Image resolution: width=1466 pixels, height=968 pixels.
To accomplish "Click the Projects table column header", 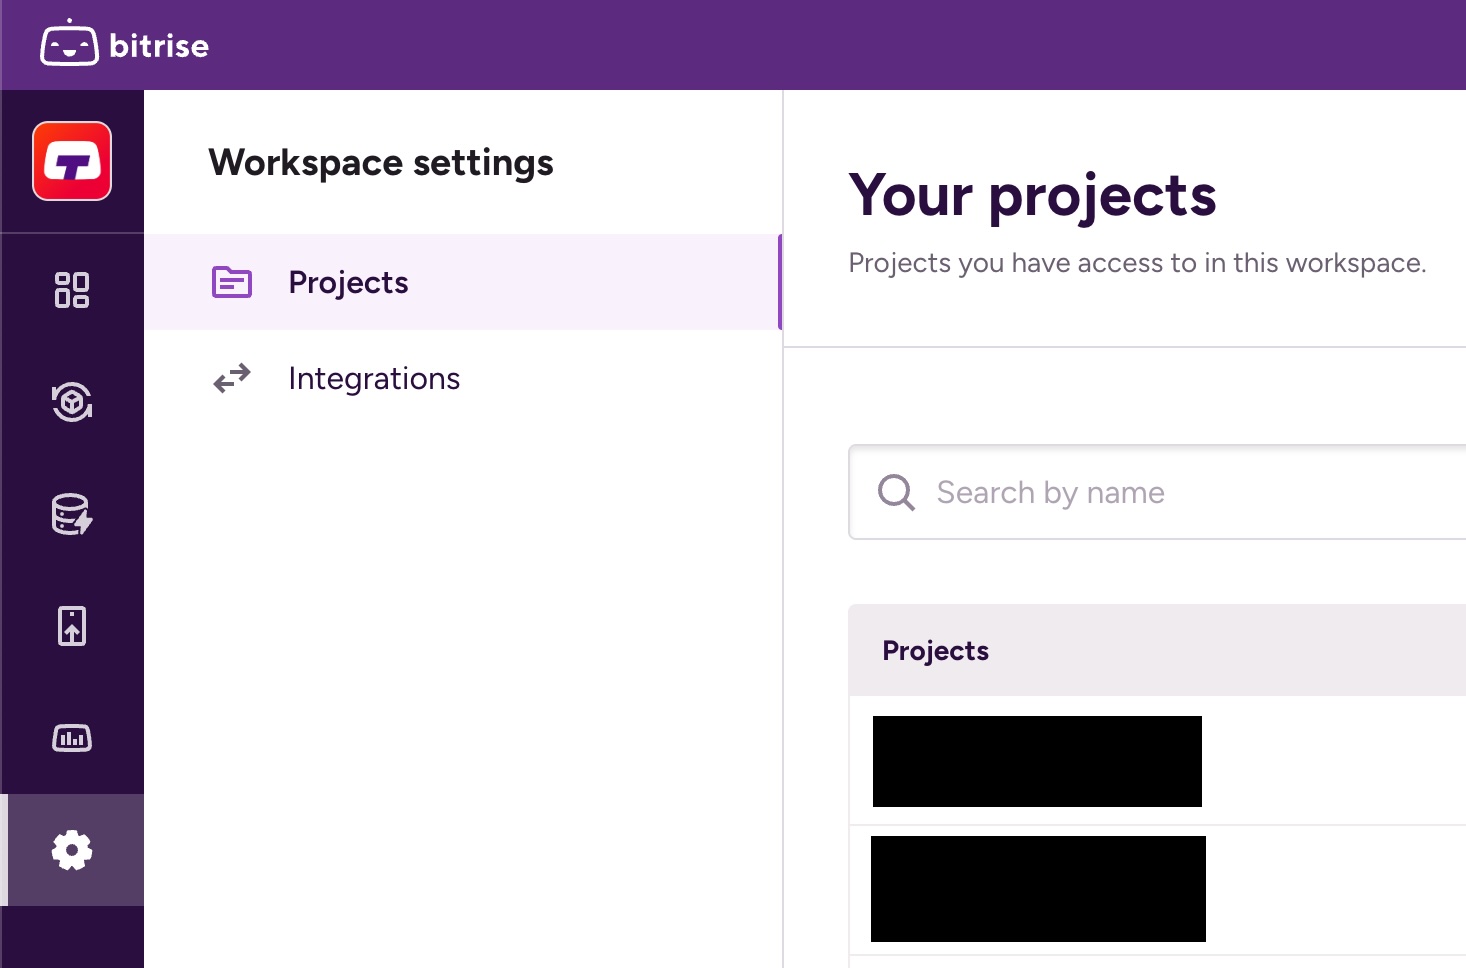I will pos(936,651).
